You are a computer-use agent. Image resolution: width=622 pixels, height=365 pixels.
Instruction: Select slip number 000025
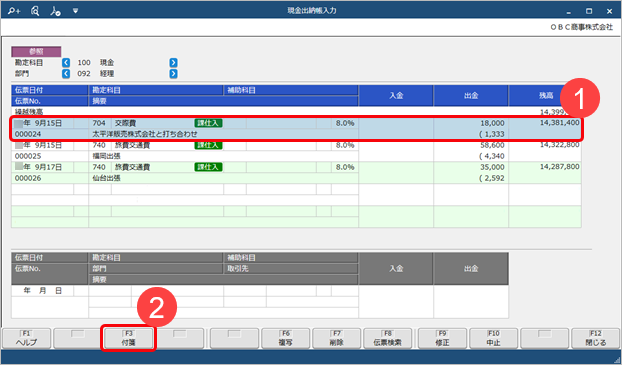[28, 156]
